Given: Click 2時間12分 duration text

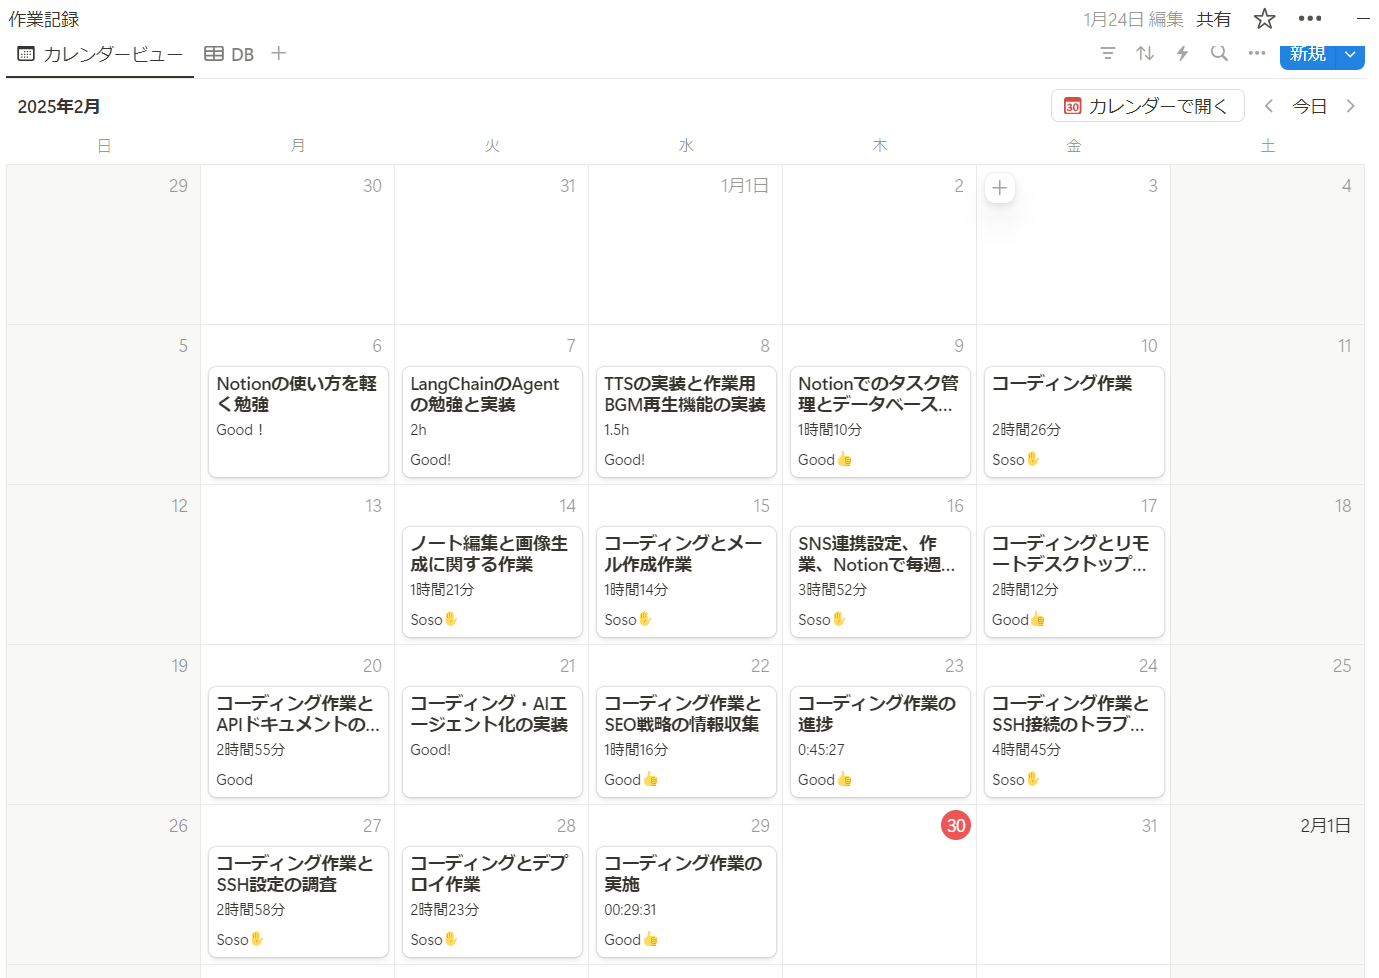Looking at the screenshot, I should pyautogui.click(x=1025, y=589).
